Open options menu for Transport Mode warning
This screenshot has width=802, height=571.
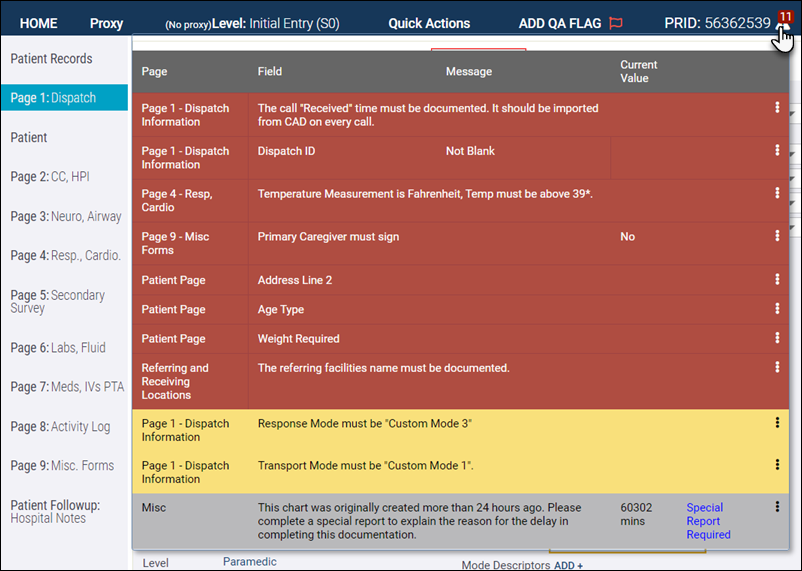click(777, 465)
